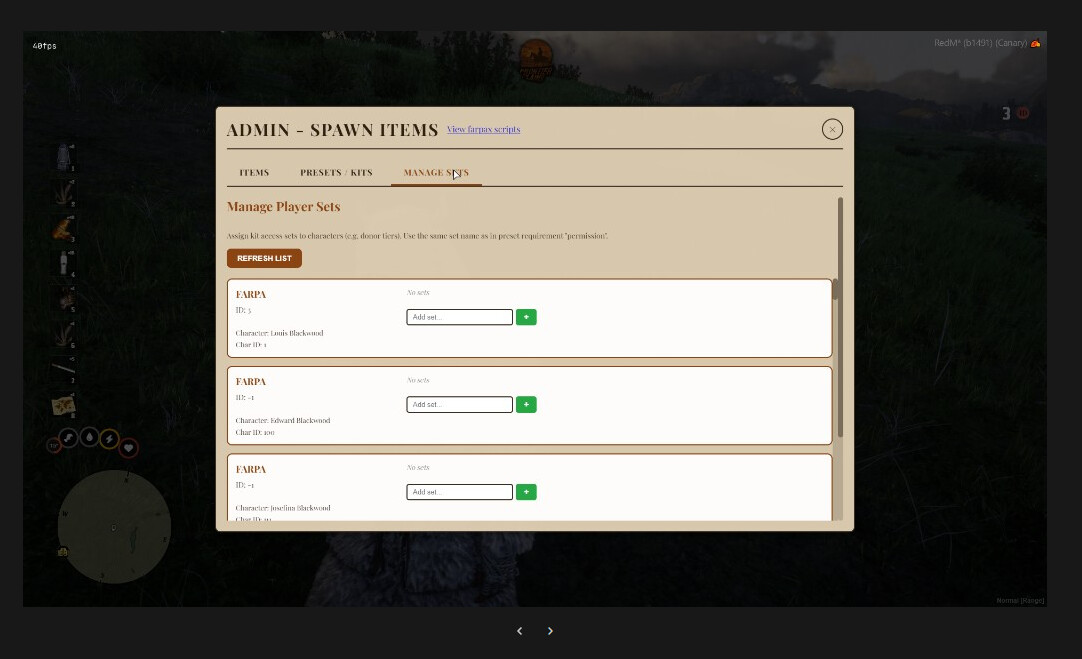The width and height of the screenshot is (1082, 659).
Task: Select the Manage Sets tab
Action: [436, 173]
